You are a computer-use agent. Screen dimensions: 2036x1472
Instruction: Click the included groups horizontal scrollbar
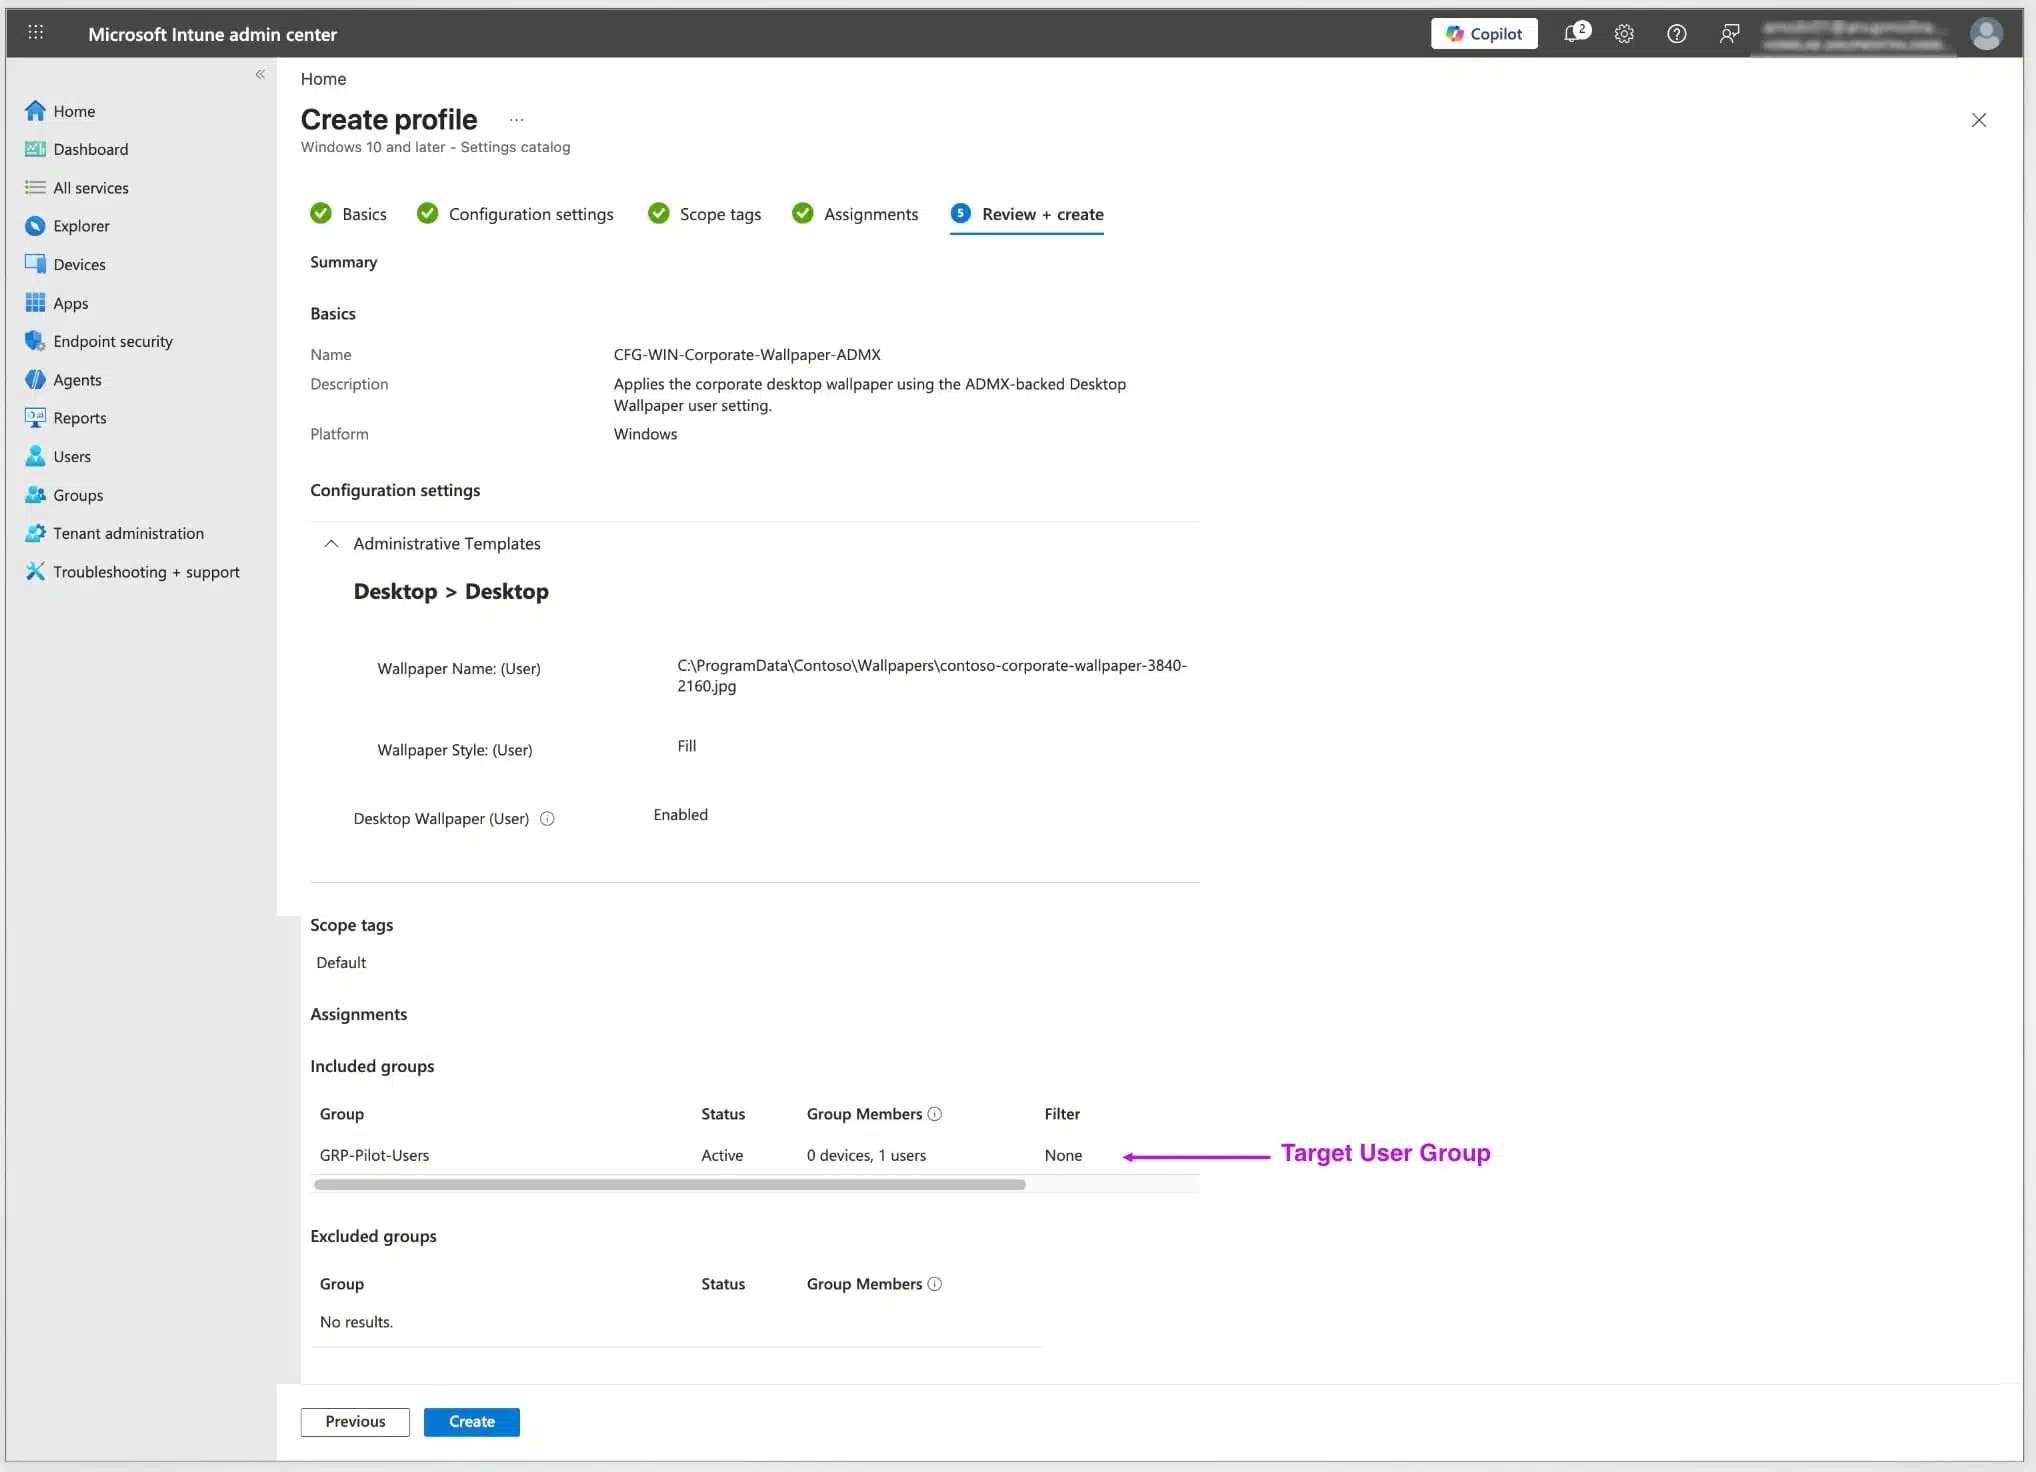[670, 1185]
